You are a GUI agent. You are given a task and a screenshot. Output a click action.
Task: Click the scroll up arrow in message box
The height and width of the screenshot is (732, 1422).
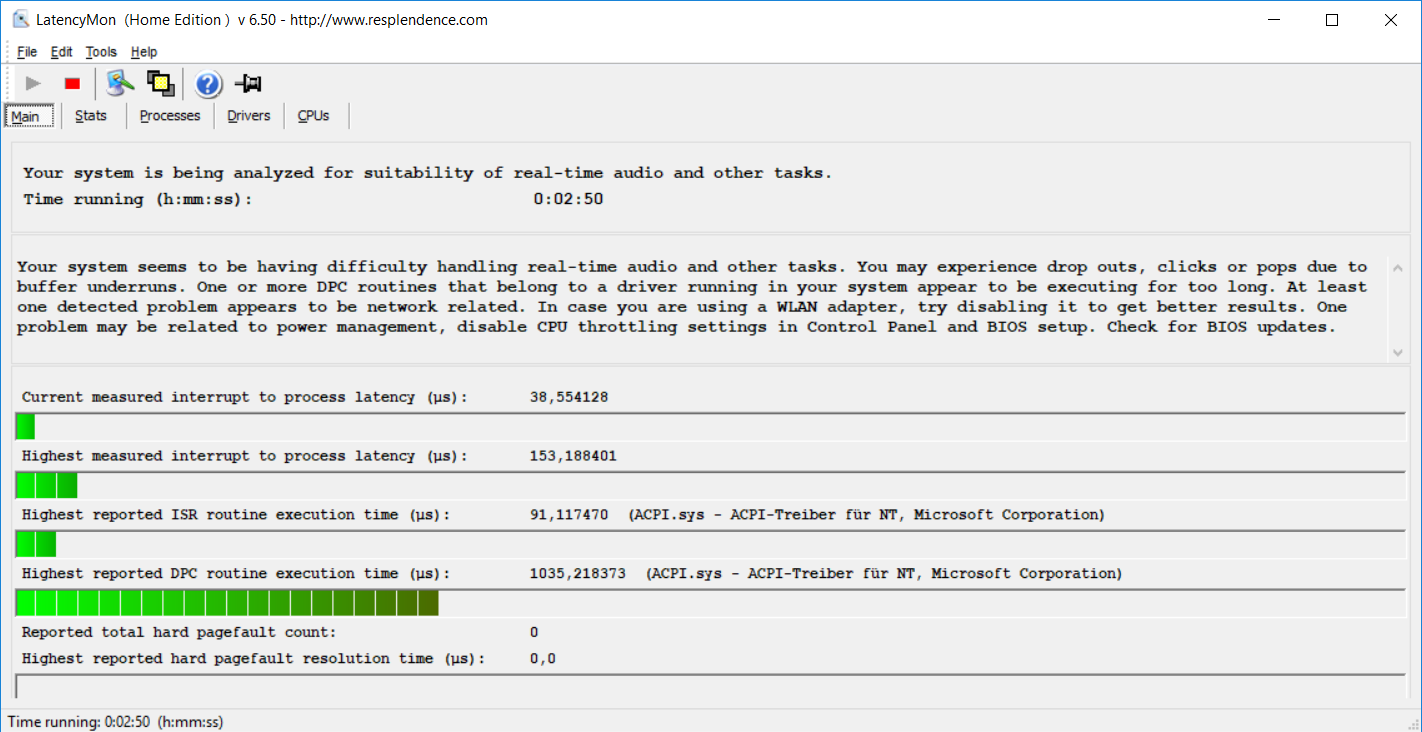pos(1397,268)
